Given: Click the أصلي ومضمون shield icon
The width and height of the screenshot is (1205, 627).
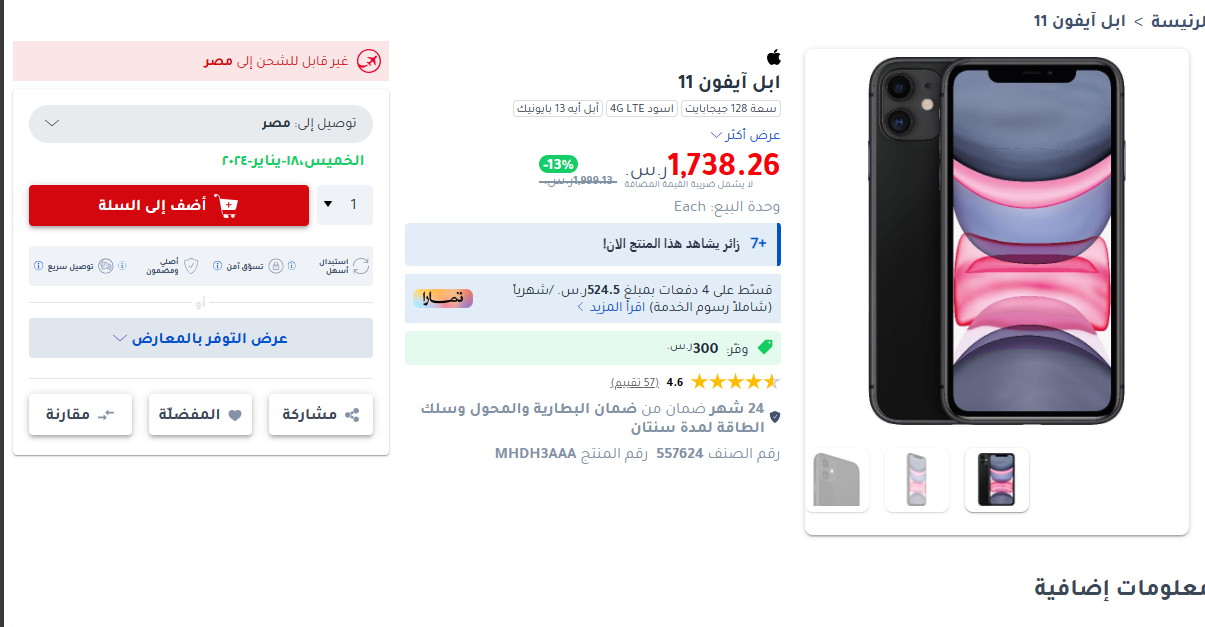Looking at the screenshot, I should (x=191, y=266).
